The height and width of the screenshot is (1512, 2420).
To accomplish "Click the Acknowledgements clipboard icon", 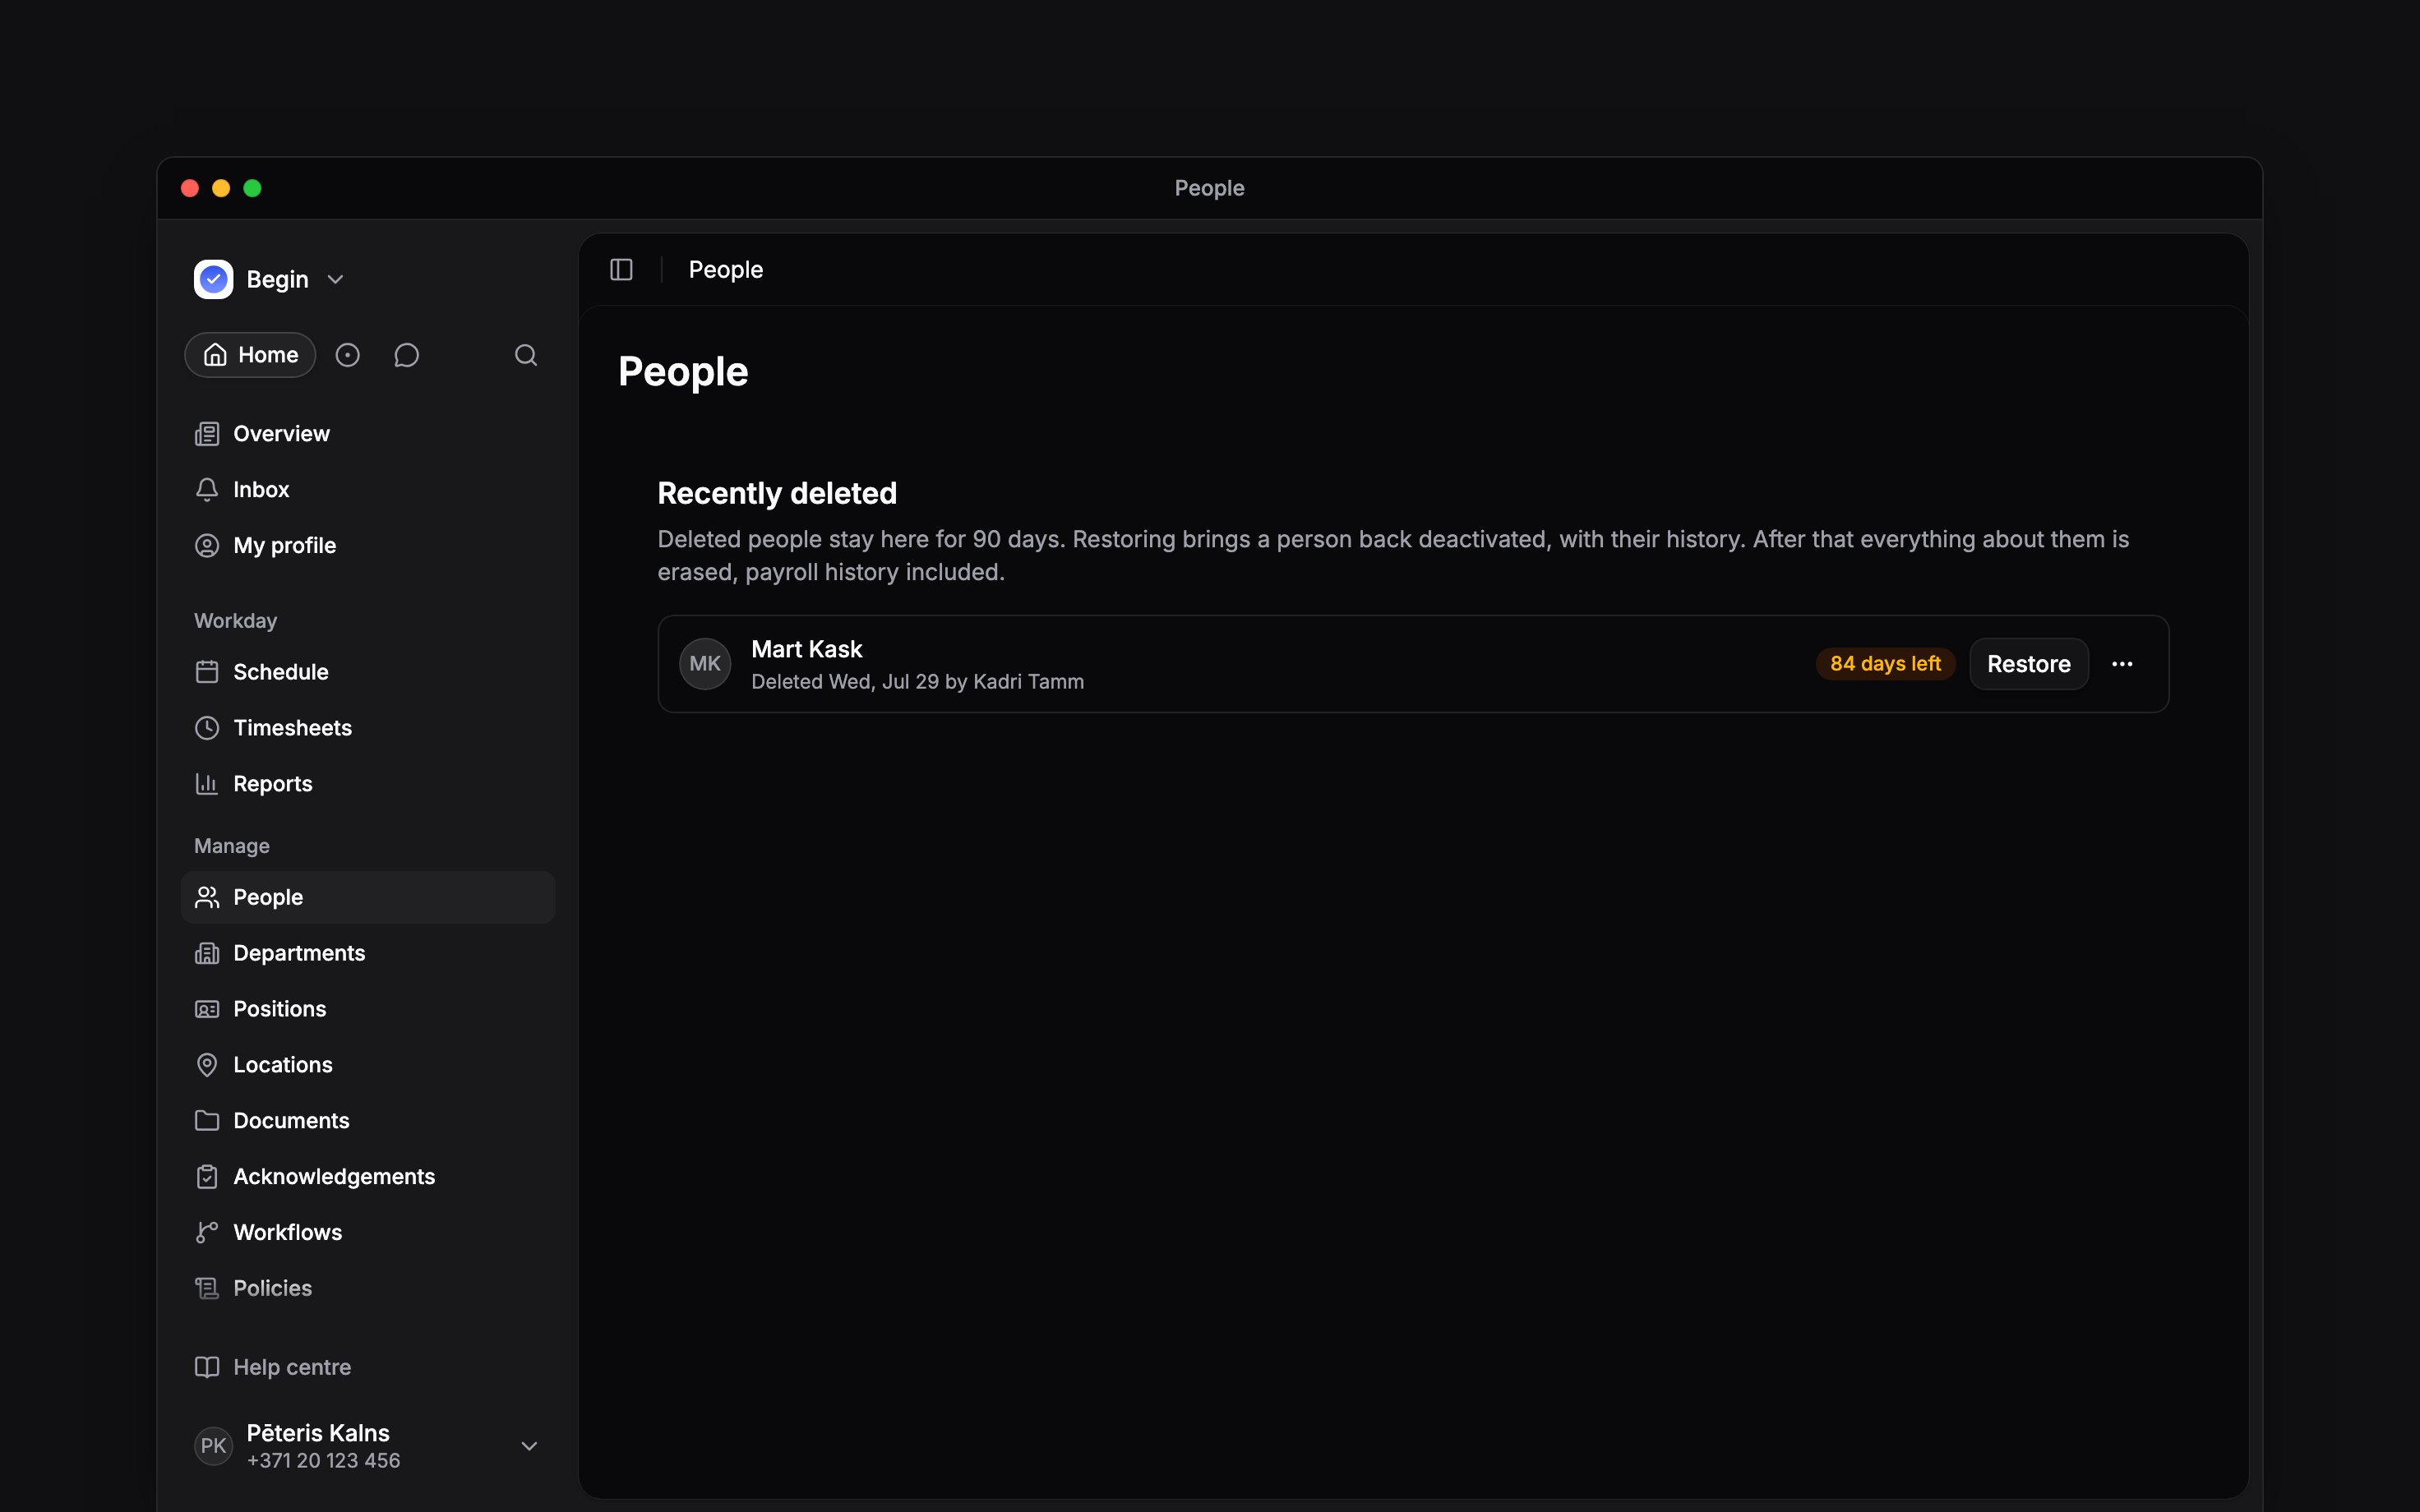I will pyautogui.click(x=207, y=1177).
